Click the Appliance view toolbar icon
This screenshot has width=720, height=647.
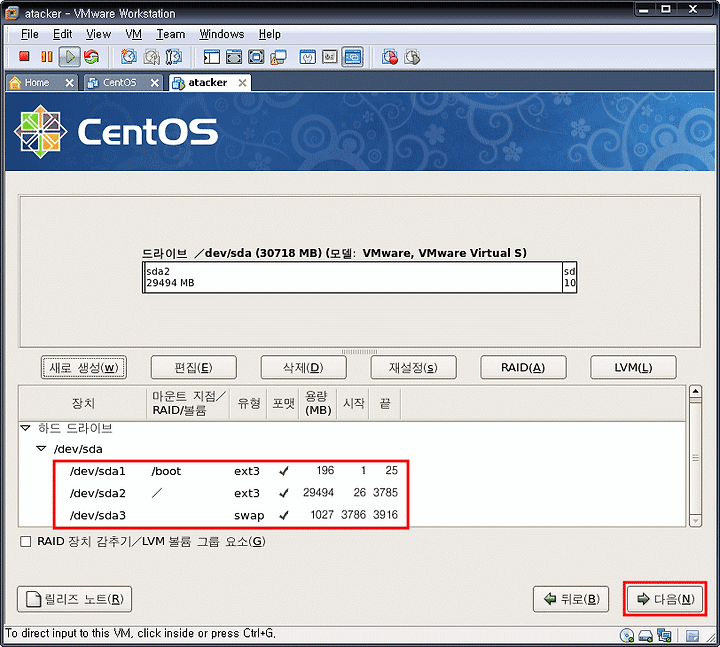[x=330, y=57]
